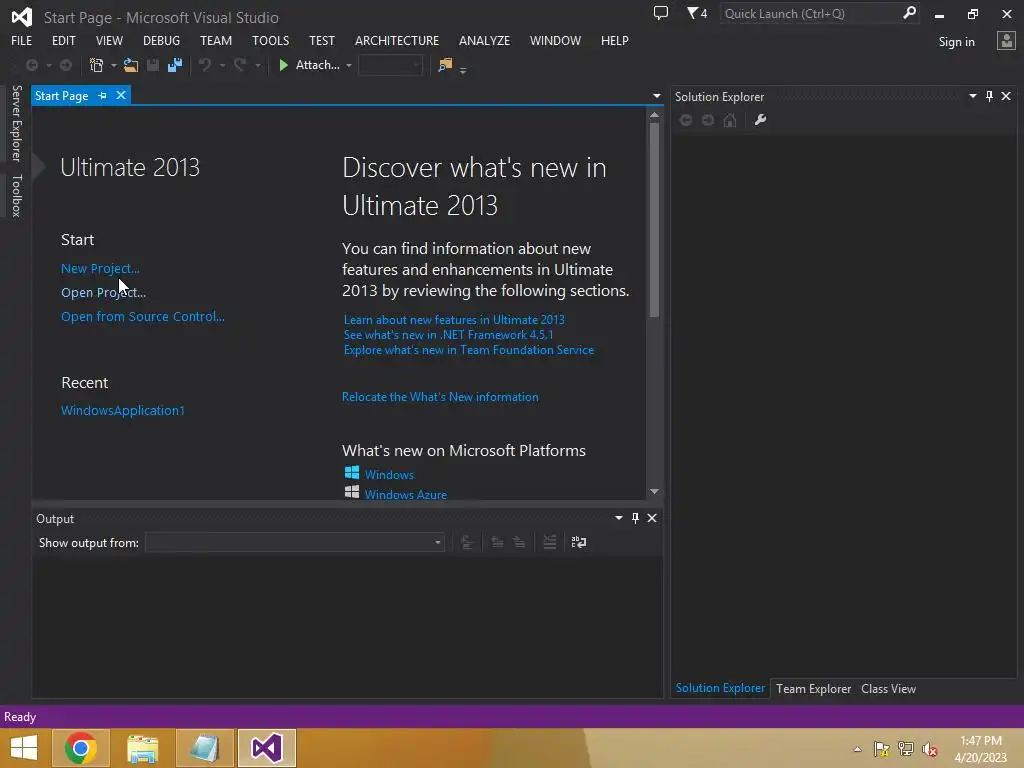This screenshot has height=768, width=1024.
Task: Click Go to Previous Message icon
Action: tap(497, 543)
